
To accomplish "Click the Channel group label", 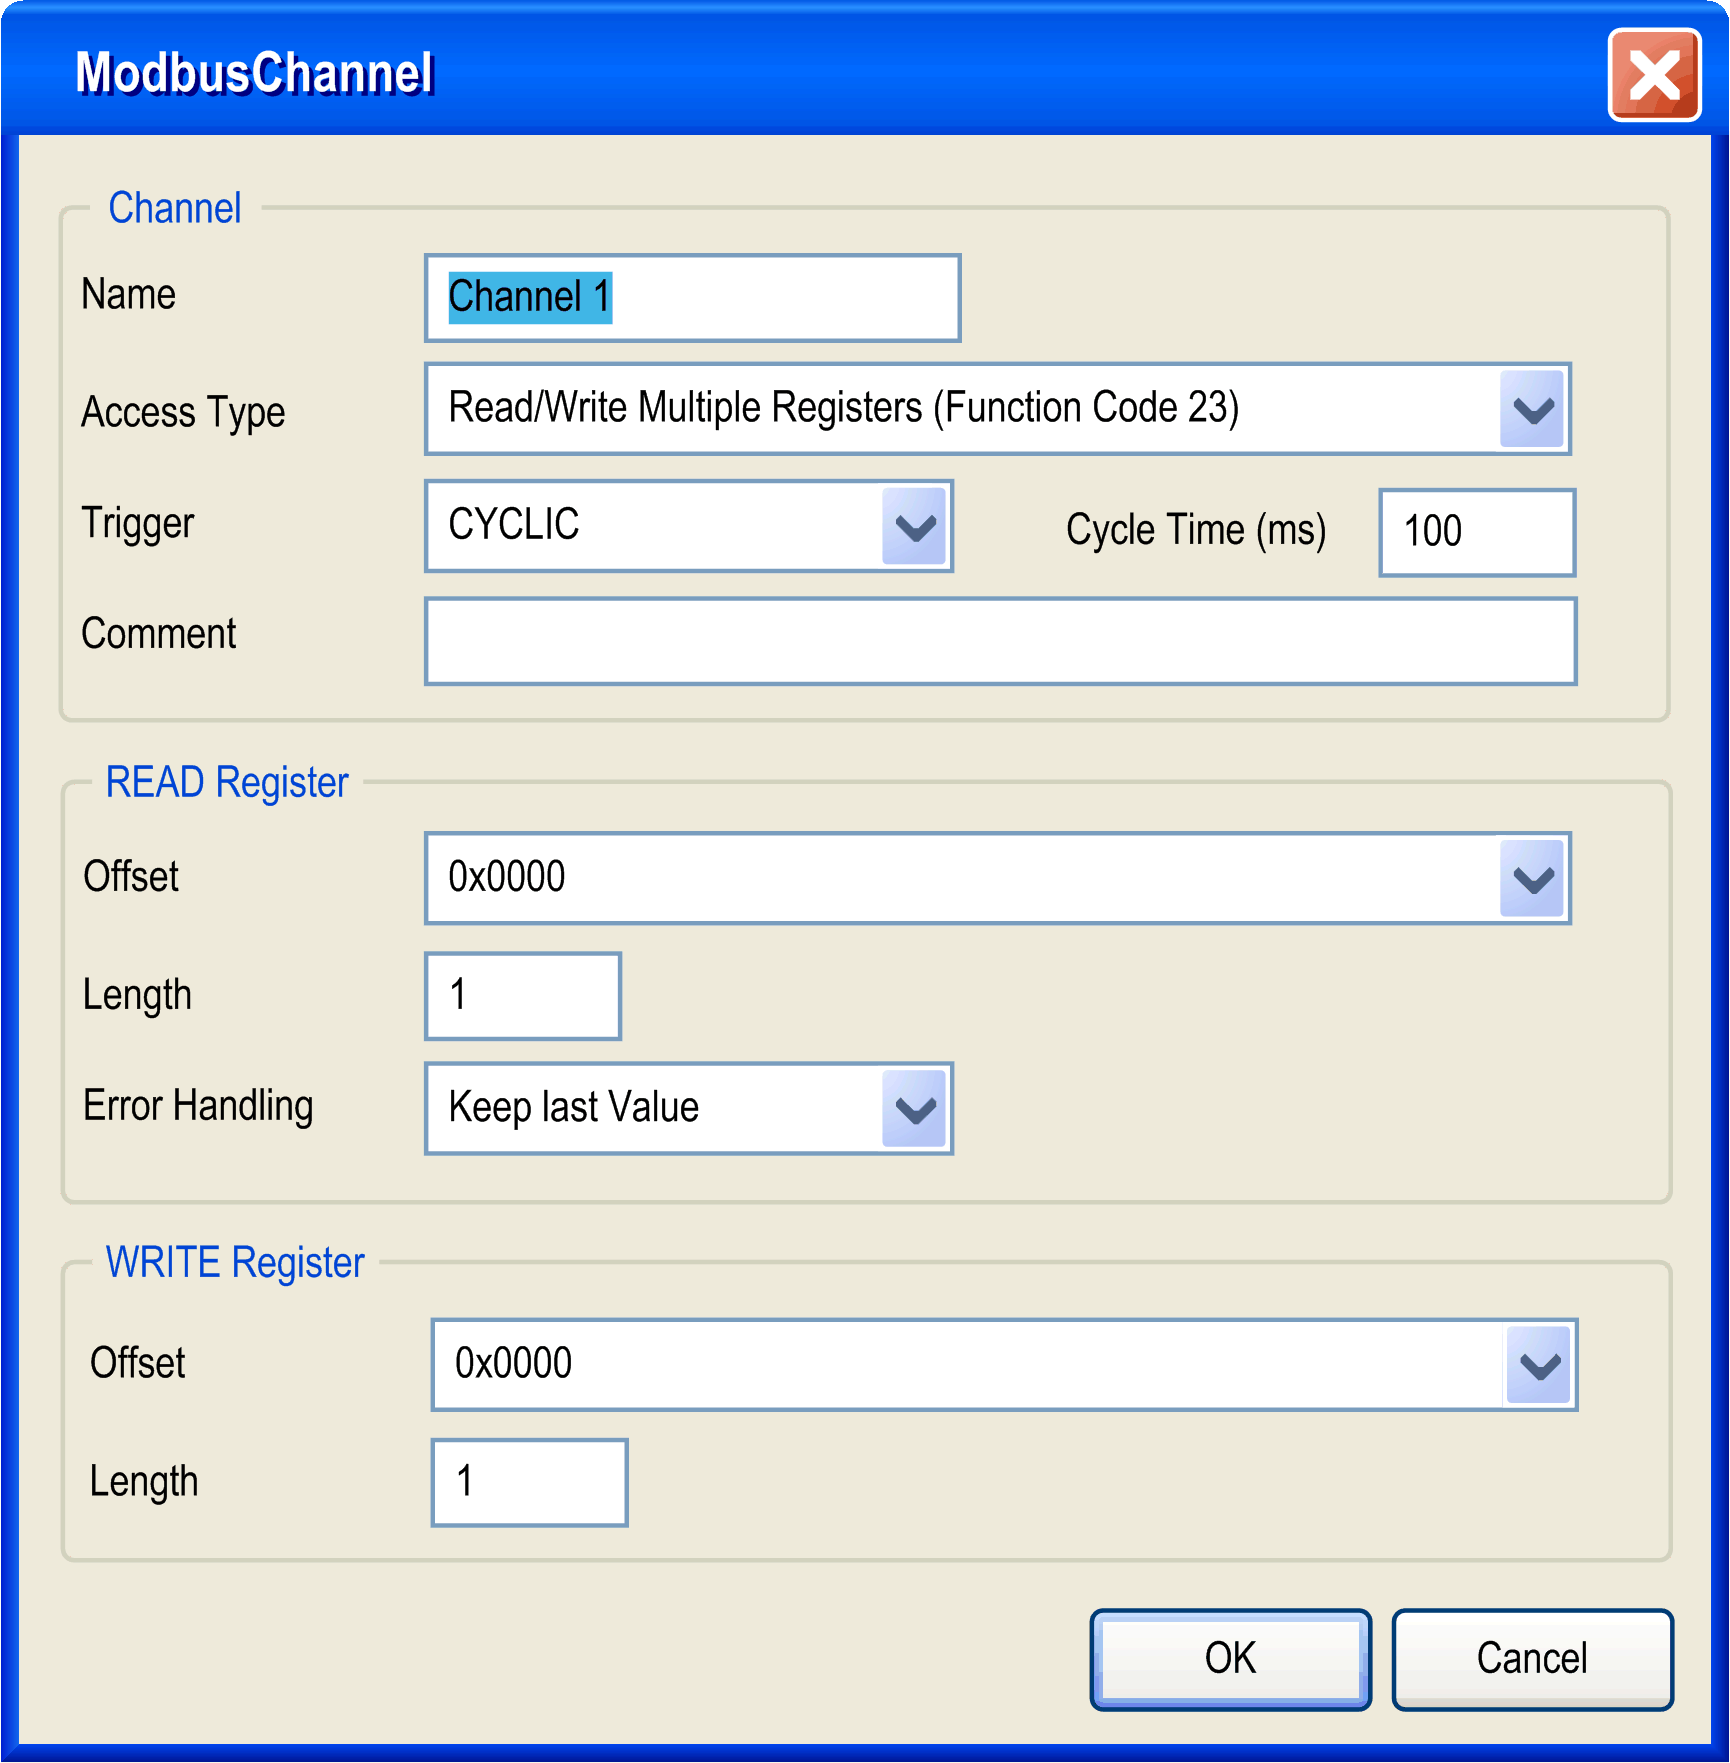I will (x=176, y=208).
